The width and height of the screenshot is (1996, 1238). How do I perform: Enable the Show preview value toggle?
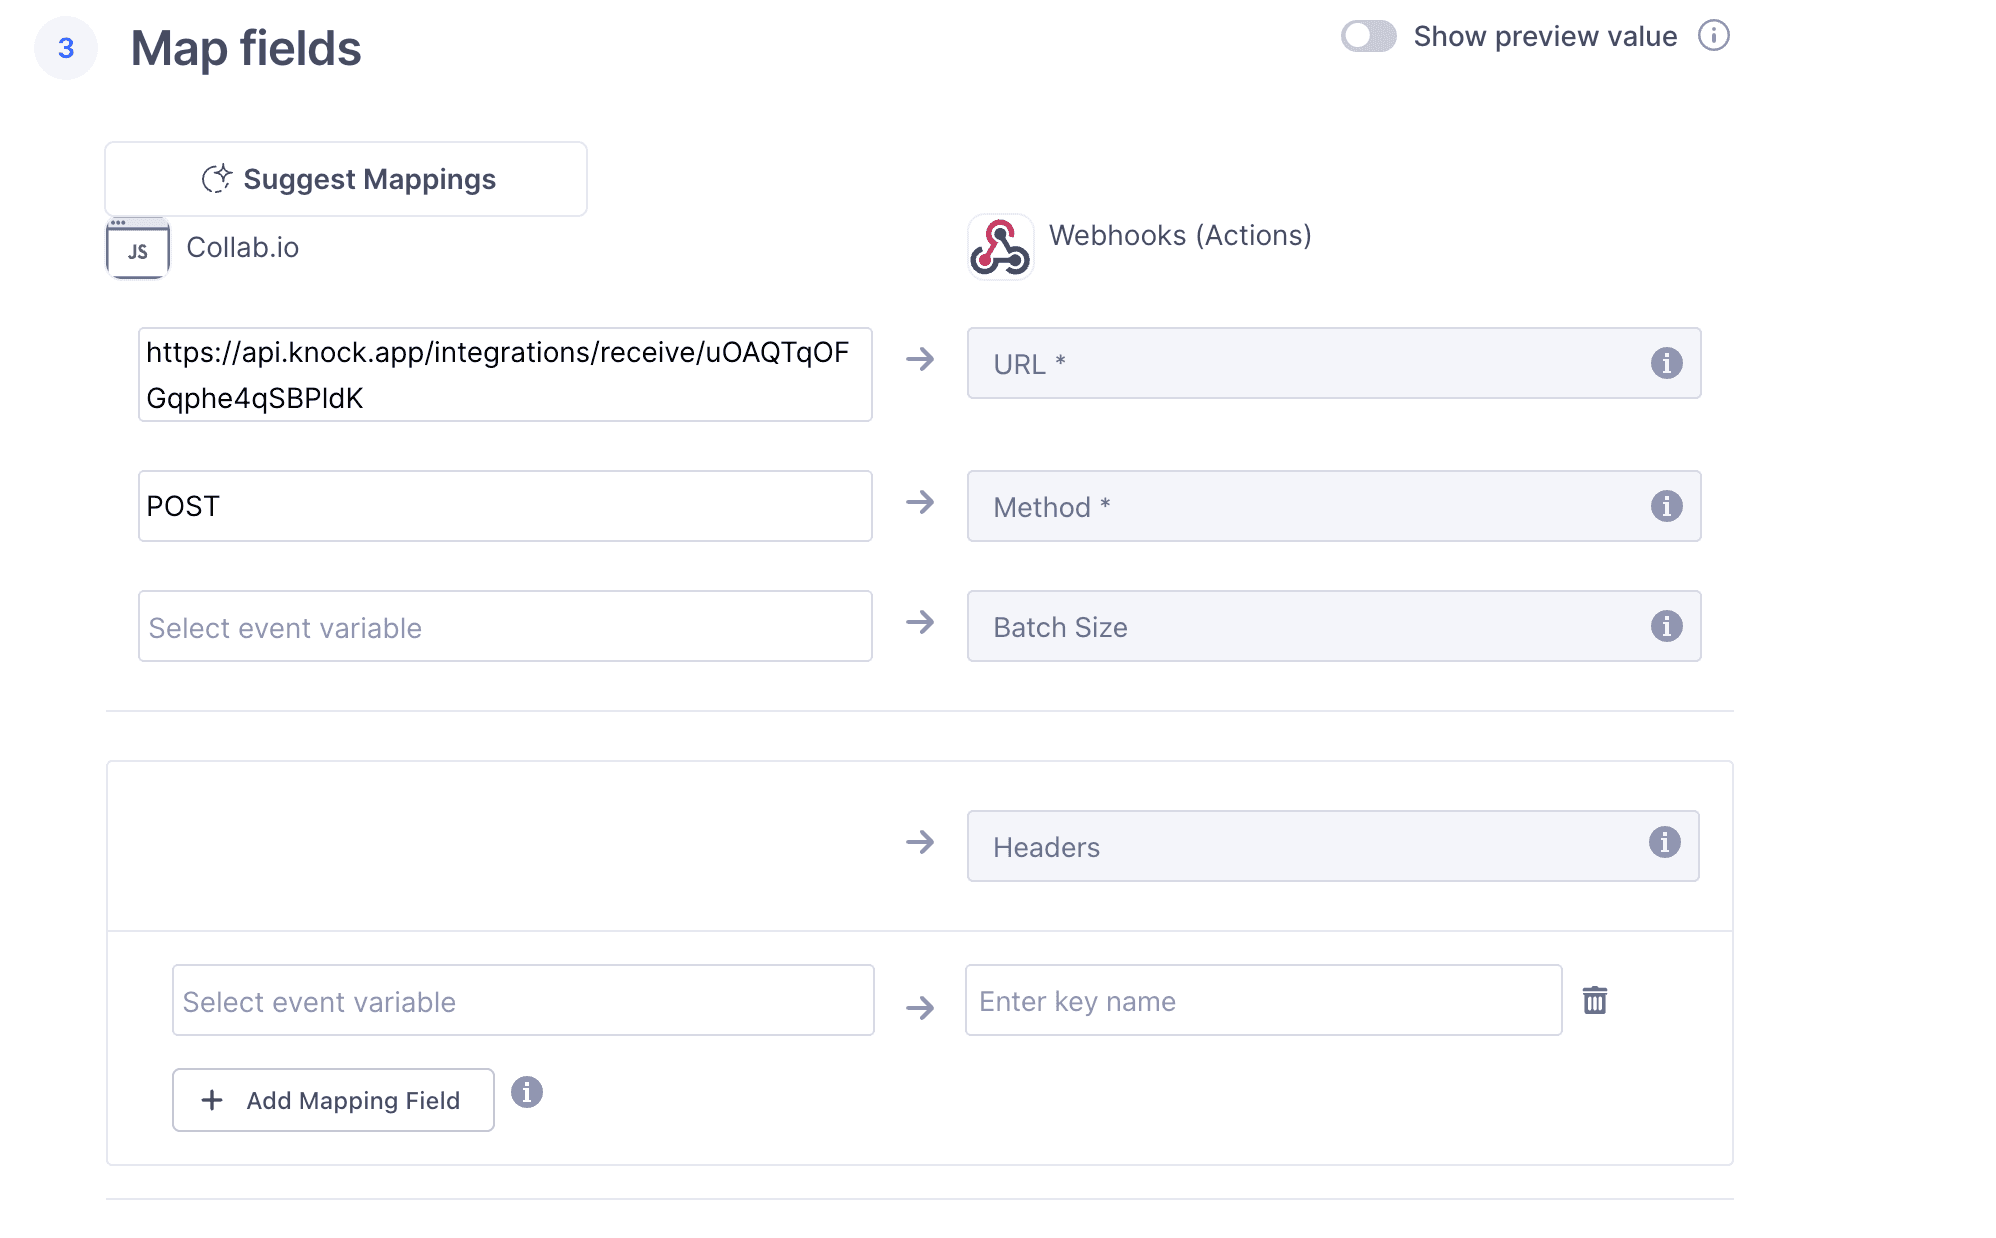(x=1369, y=36)
